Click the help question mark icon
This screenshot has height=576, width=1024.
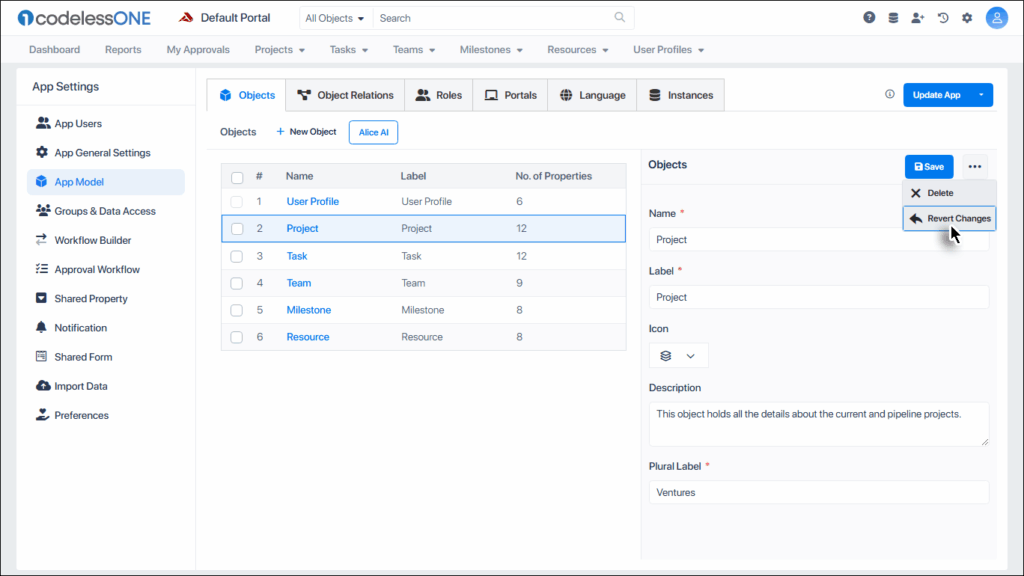point(869,18)
